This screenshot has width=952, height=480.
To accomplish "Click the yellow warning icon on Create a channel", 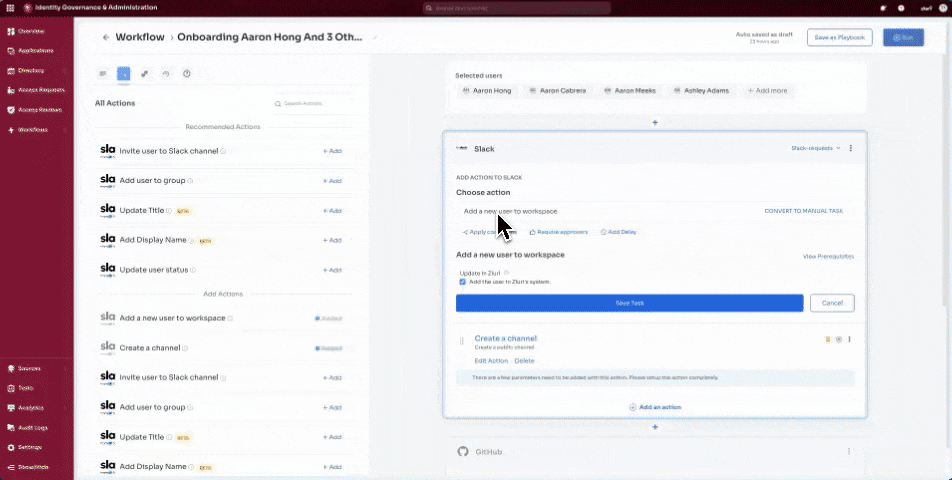I will 828,339.
